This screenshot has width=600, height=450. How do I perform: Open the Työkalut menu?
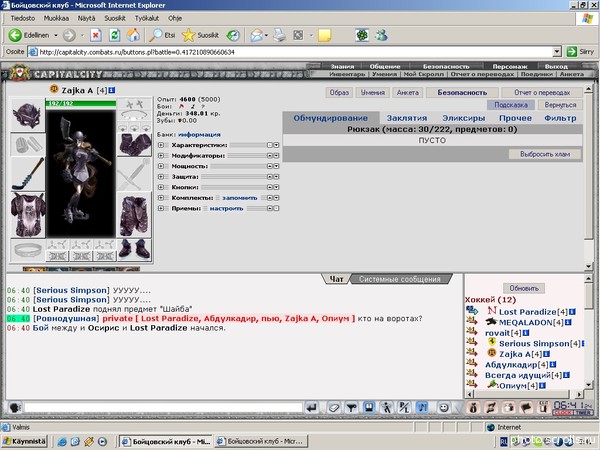coord(147,18)
